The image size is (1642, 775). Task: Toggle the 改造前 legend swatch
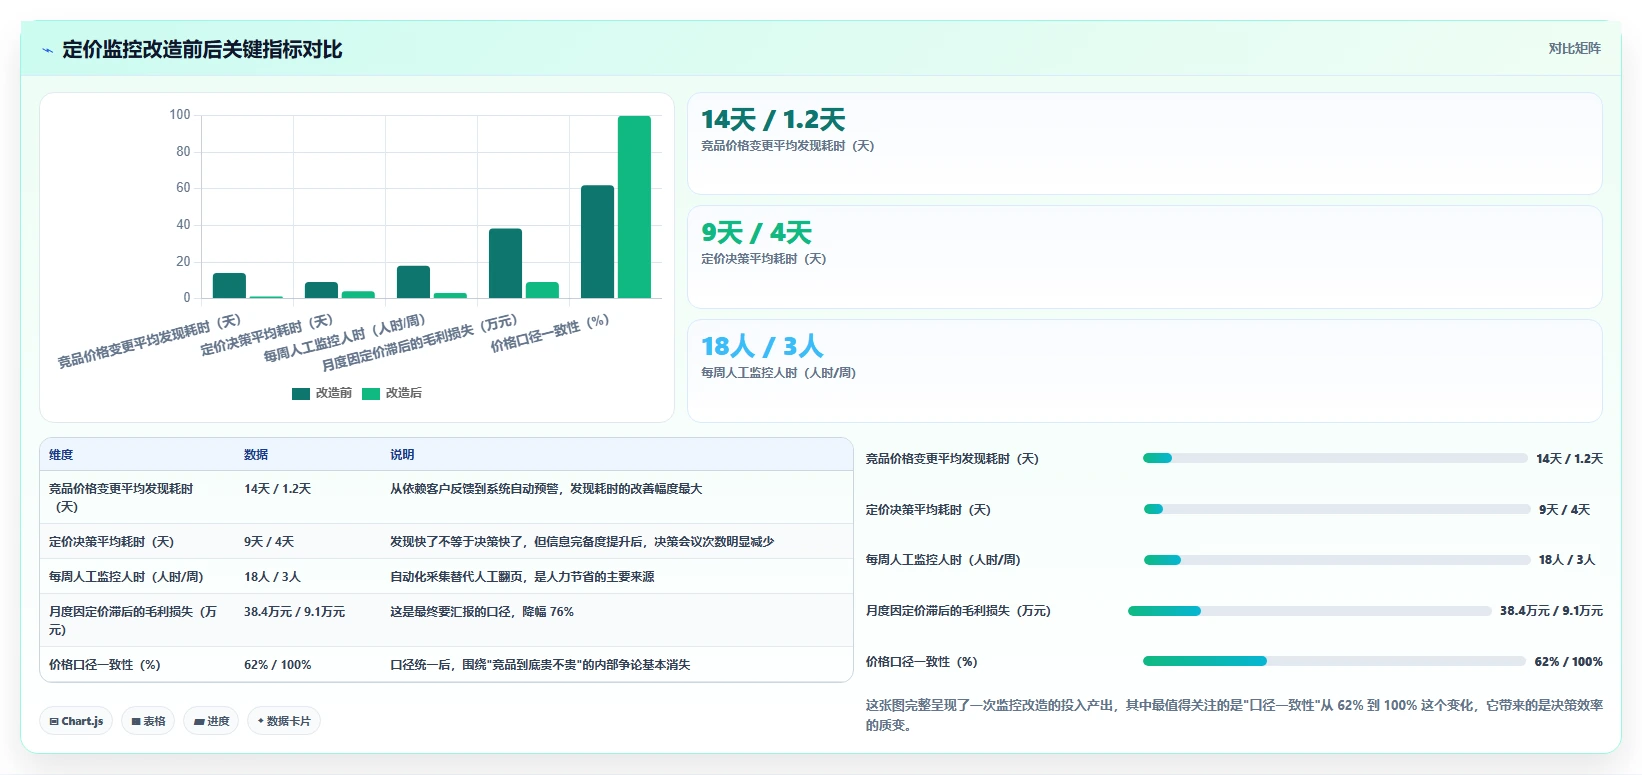coord(301,394)
